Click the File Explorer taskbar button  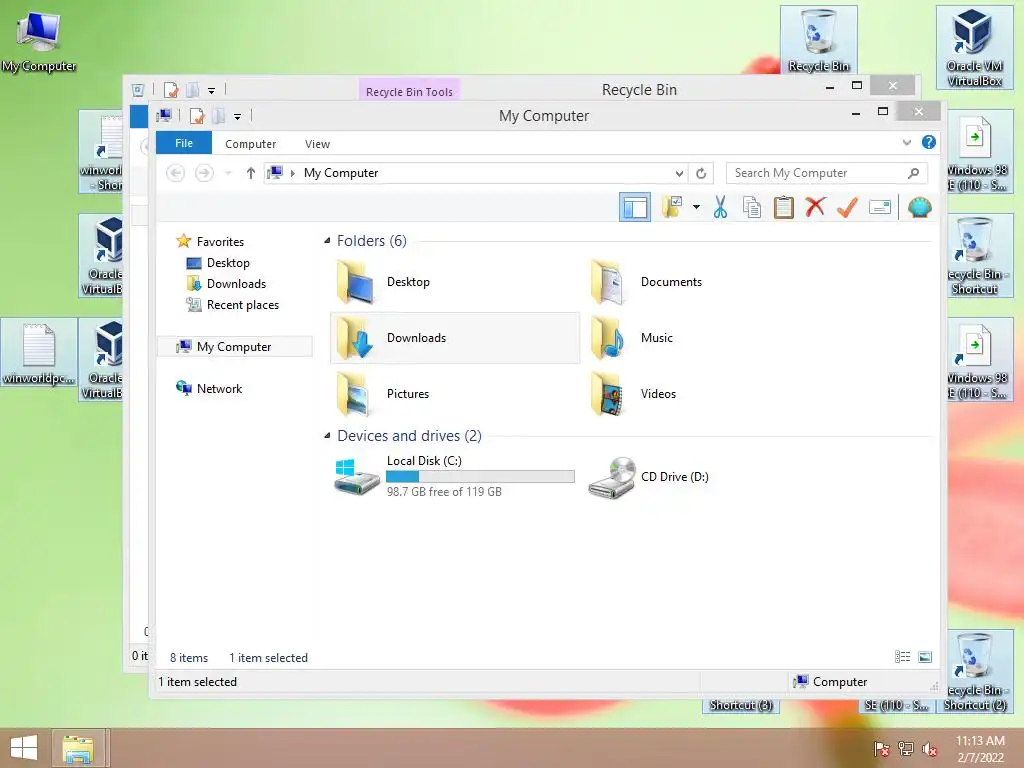(78, 748)
